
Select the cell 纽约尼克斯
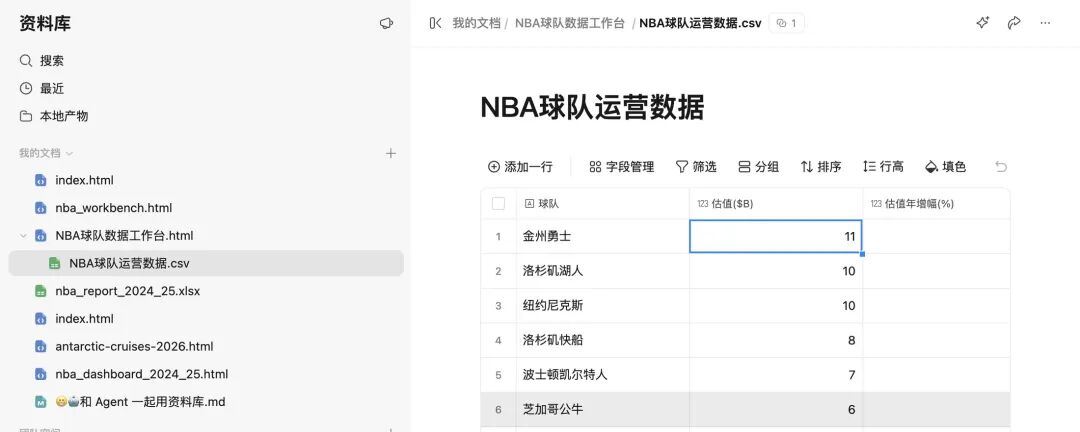click(x=603, y=305)
